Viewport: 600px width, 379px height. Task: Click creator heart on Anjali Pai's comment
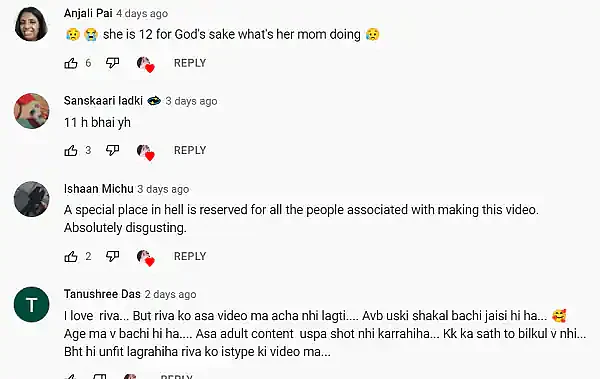[x=145, y=64]
